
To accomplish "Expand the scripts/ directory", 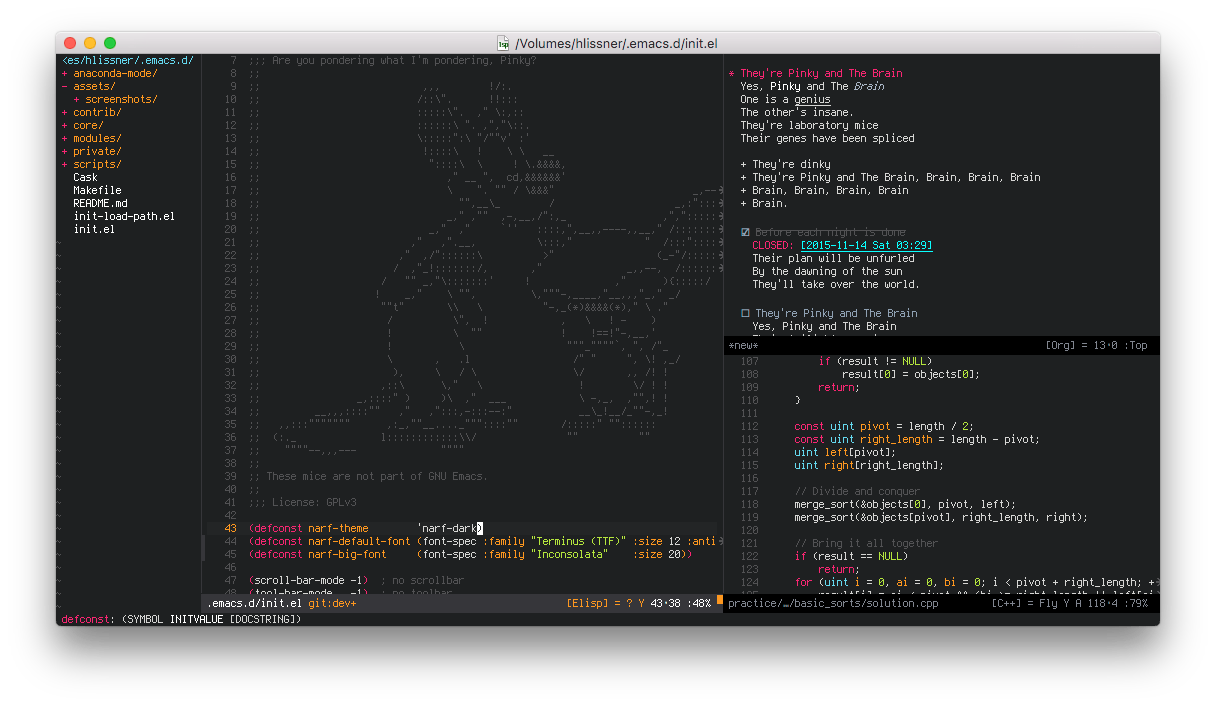I will (x=65, y=164).
